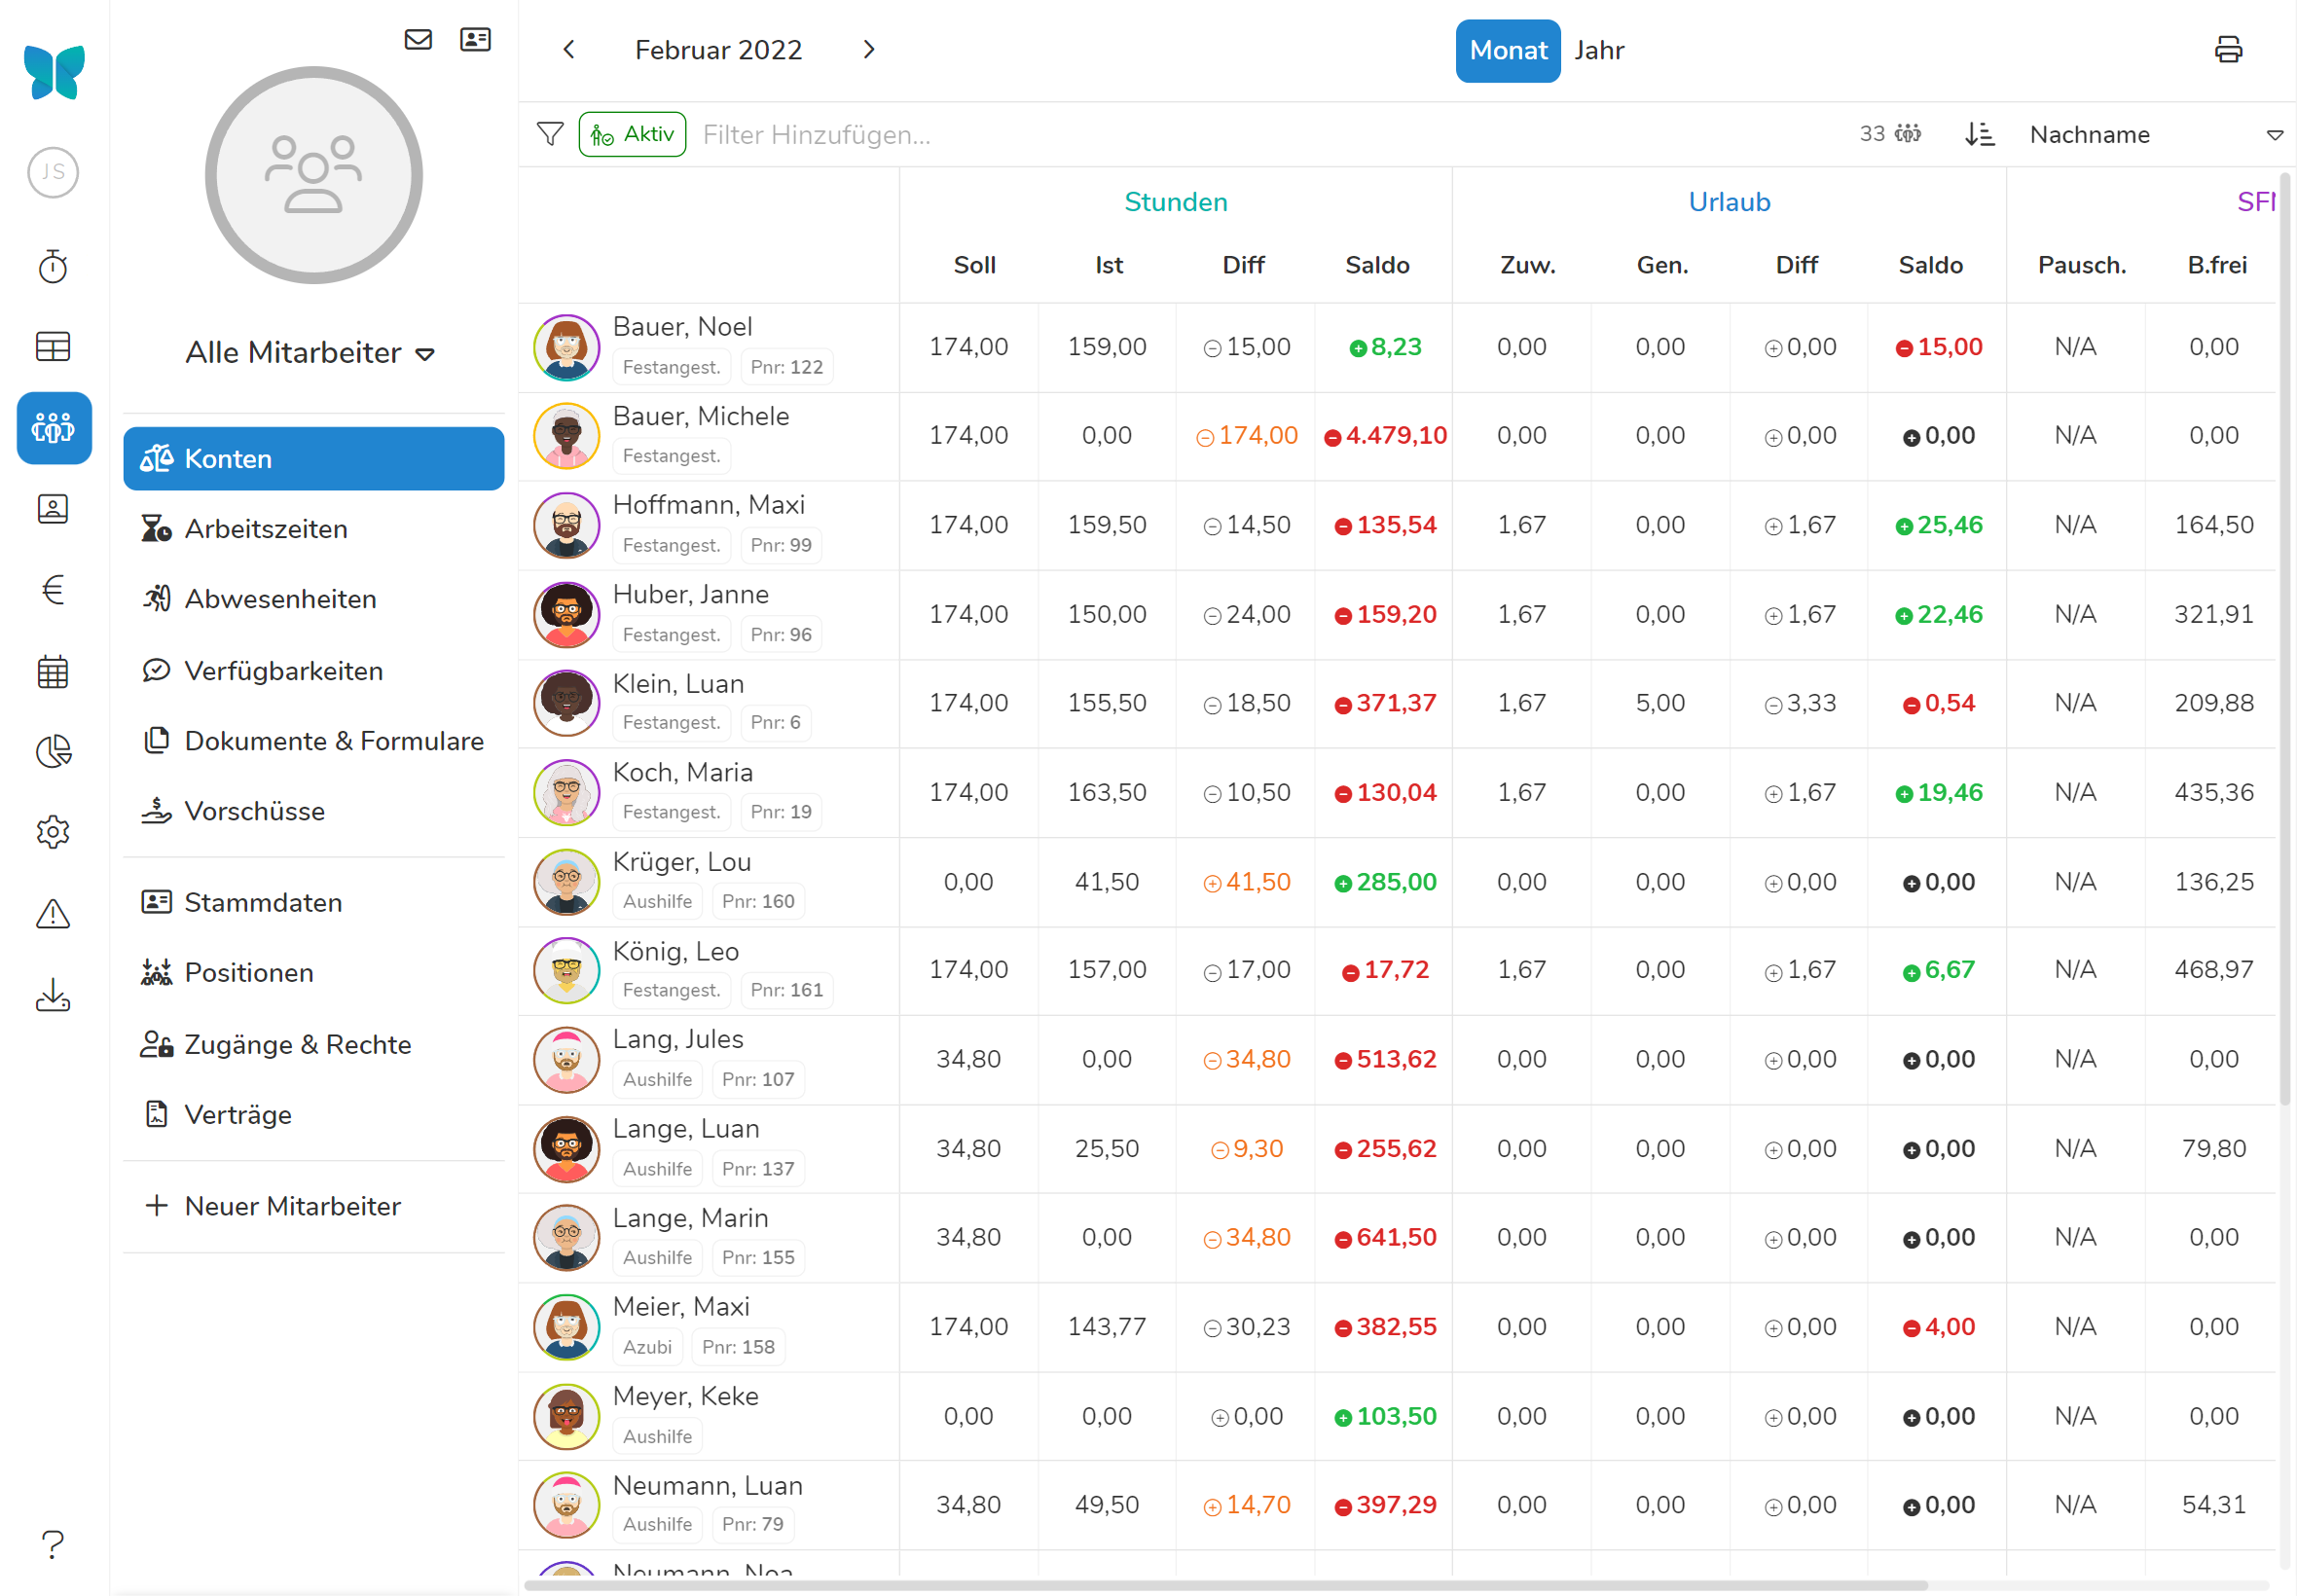The image size is (2297, 1596).
Task: Click the printer icon
Action: pos(2228,50)
